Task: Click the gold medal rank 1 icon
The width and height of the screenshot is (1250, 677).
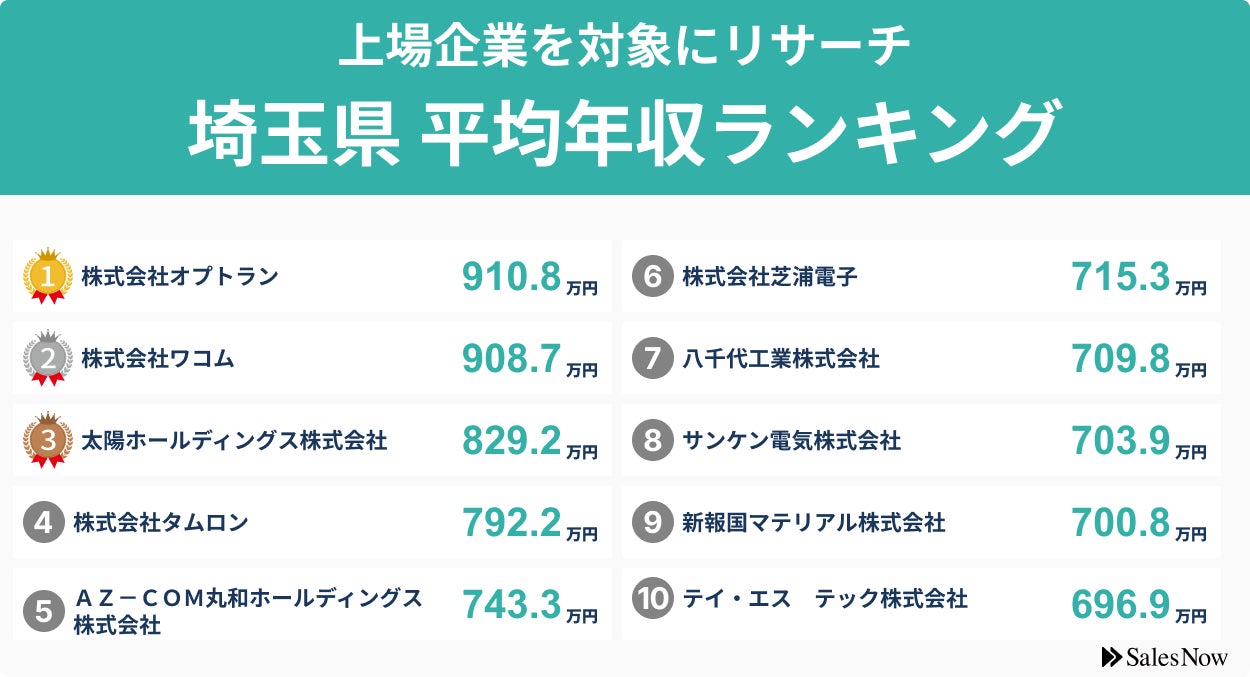Action: (x=47, y=275)
